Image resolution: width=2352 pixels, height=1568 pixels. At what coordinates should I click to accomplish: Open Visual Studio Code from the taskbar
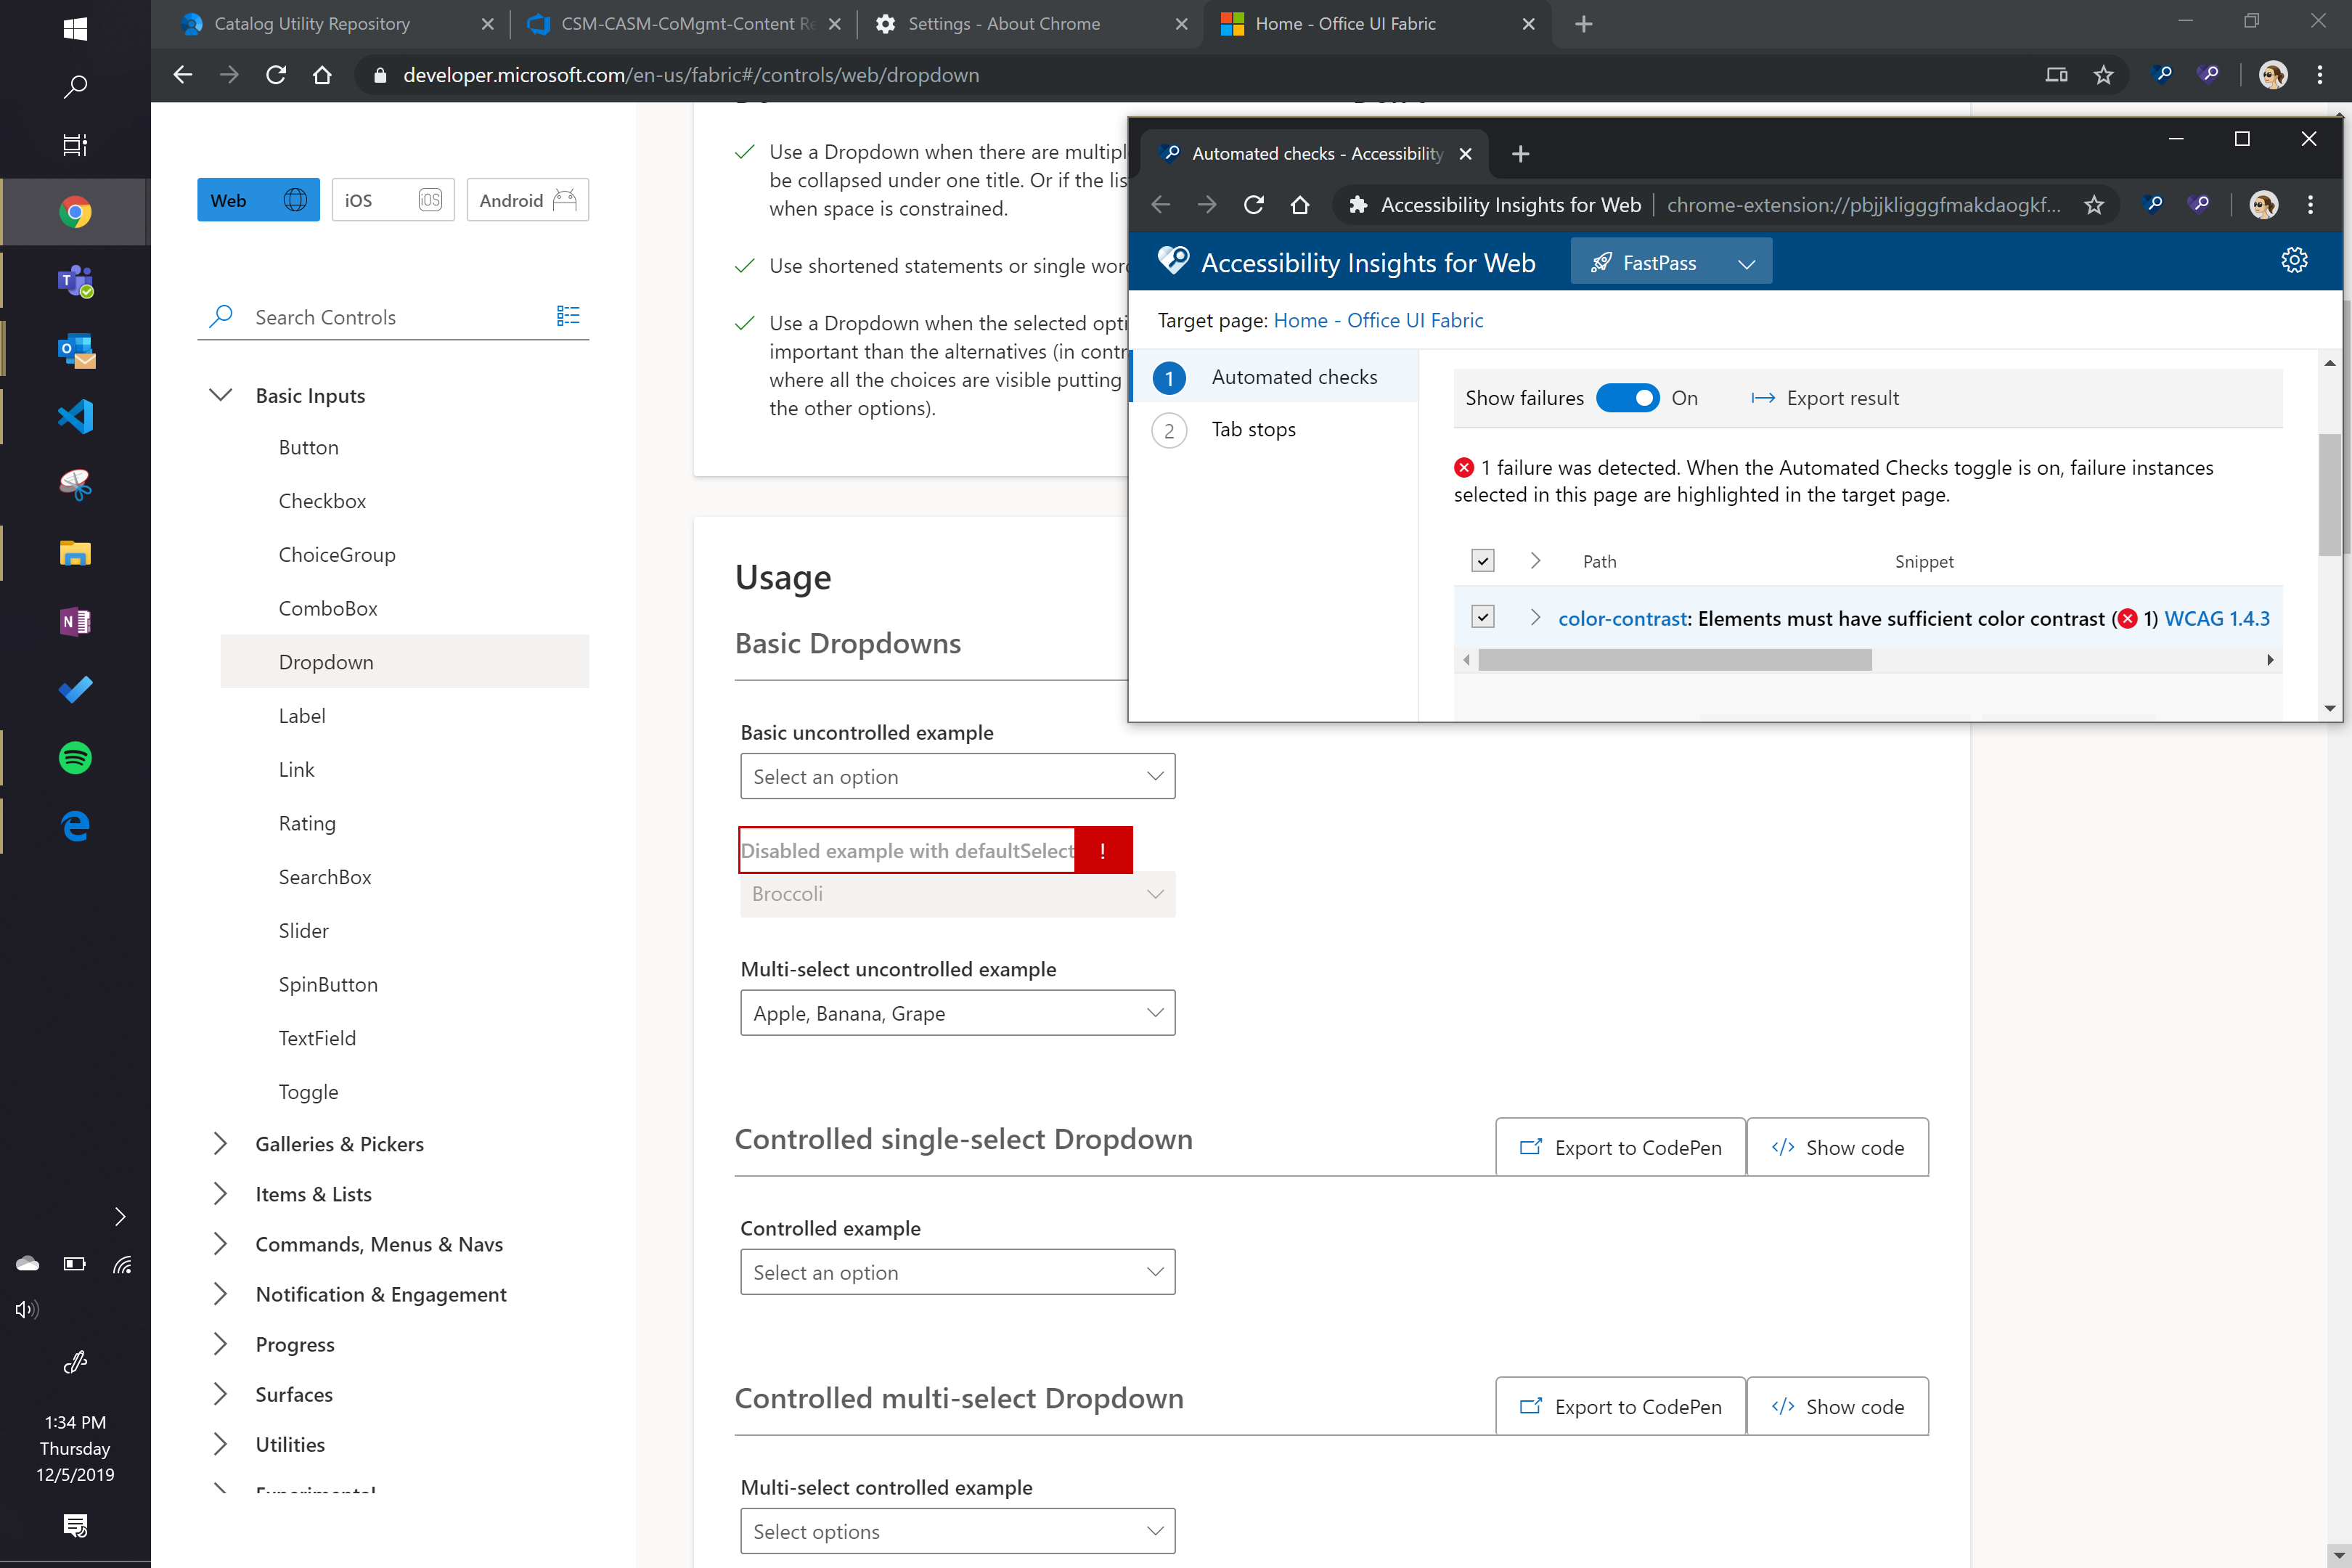click(75, 416)
